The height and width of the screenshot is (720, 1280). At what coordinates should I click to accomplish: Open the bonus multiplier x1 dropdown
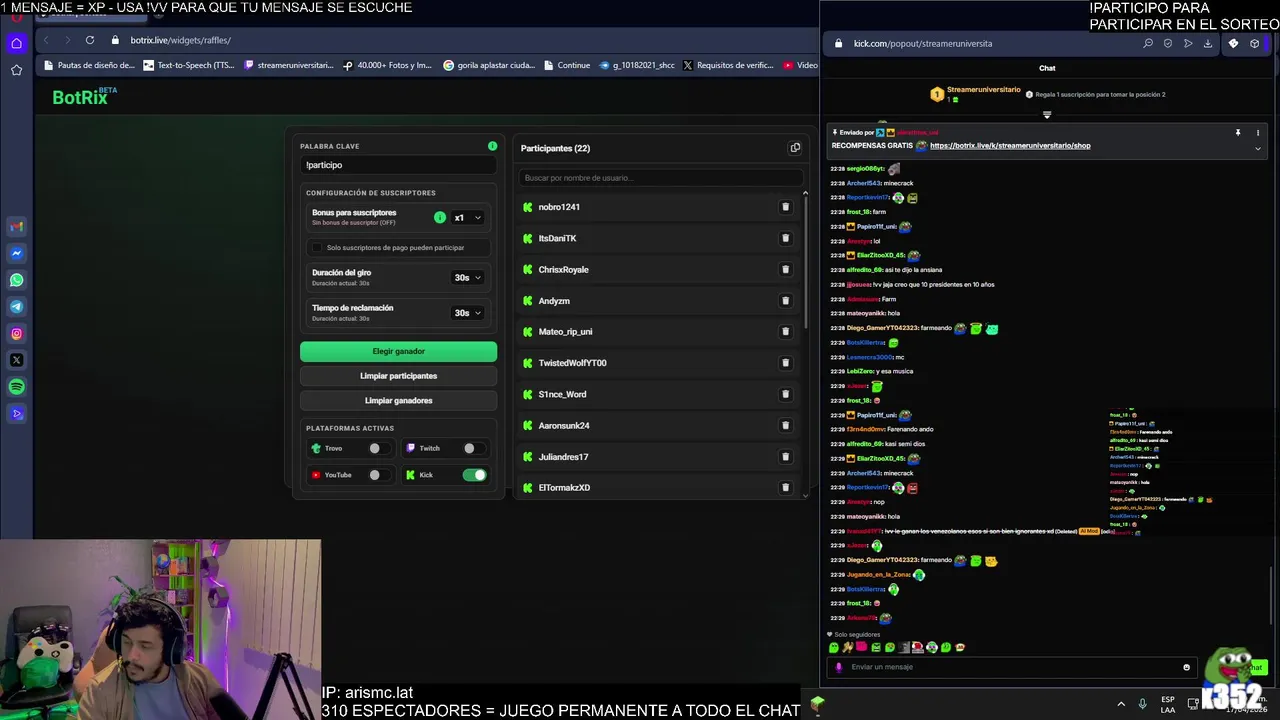(x=467, y=217)
